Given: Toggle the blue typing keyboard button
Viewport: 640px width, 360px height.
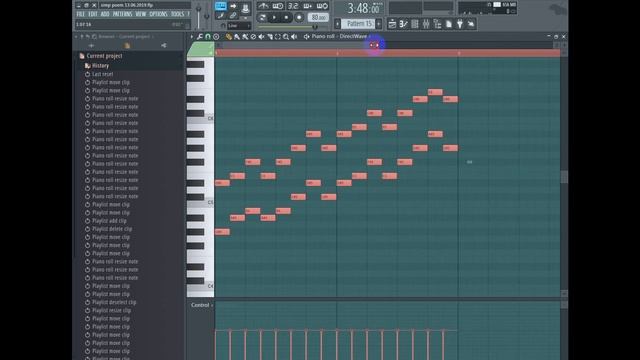Looking at the screenshot, I should coord(220,6).
